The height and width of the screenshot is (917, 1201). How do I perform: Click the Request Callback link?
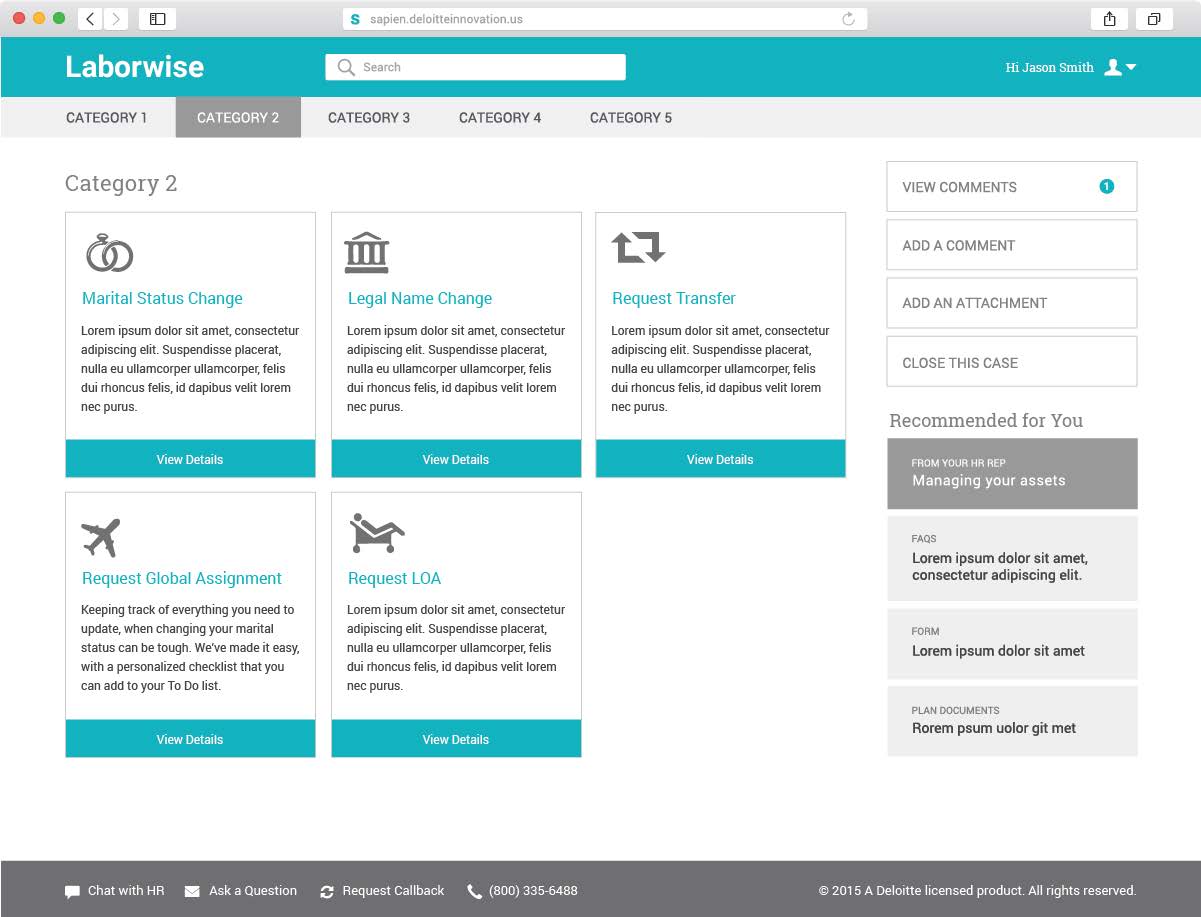(393, 891)
